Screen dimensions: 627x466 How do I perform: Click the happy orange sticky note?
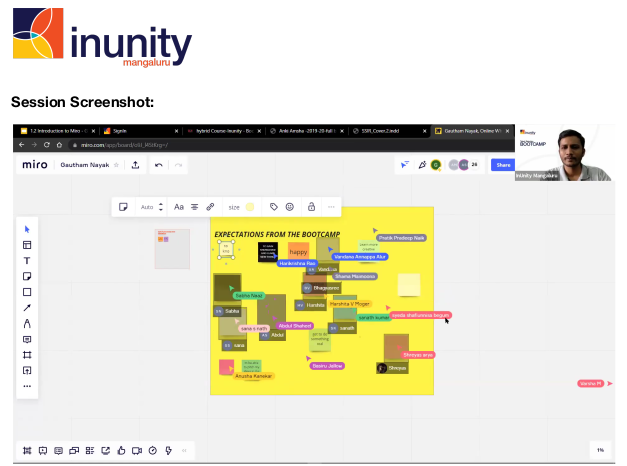point(298,252)
